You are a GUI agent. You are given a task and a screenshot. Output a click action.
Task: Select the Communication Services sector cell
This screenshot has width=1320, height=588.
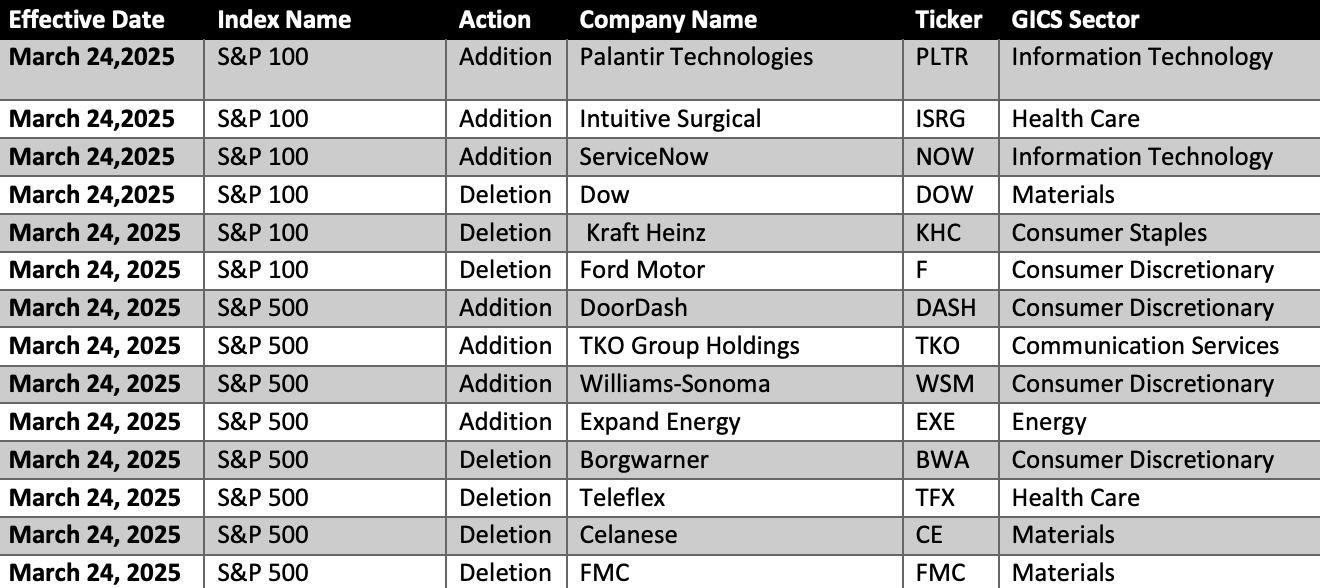(1159, 346)
